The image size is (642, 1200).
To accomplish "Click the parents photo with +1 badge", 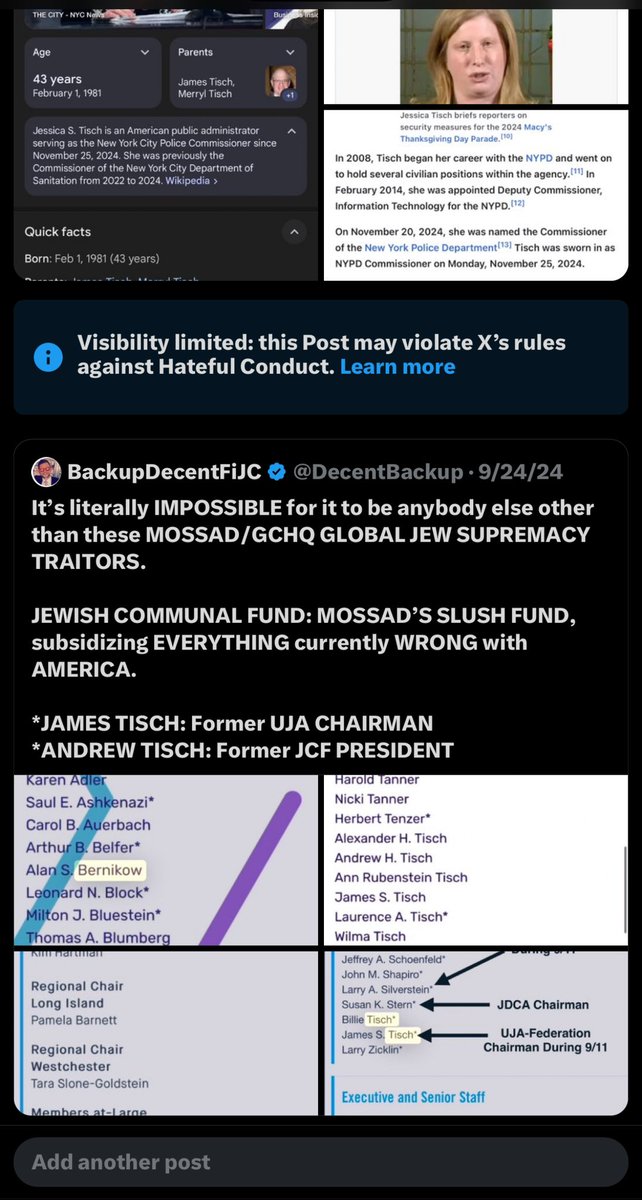I will pos(280,82).
